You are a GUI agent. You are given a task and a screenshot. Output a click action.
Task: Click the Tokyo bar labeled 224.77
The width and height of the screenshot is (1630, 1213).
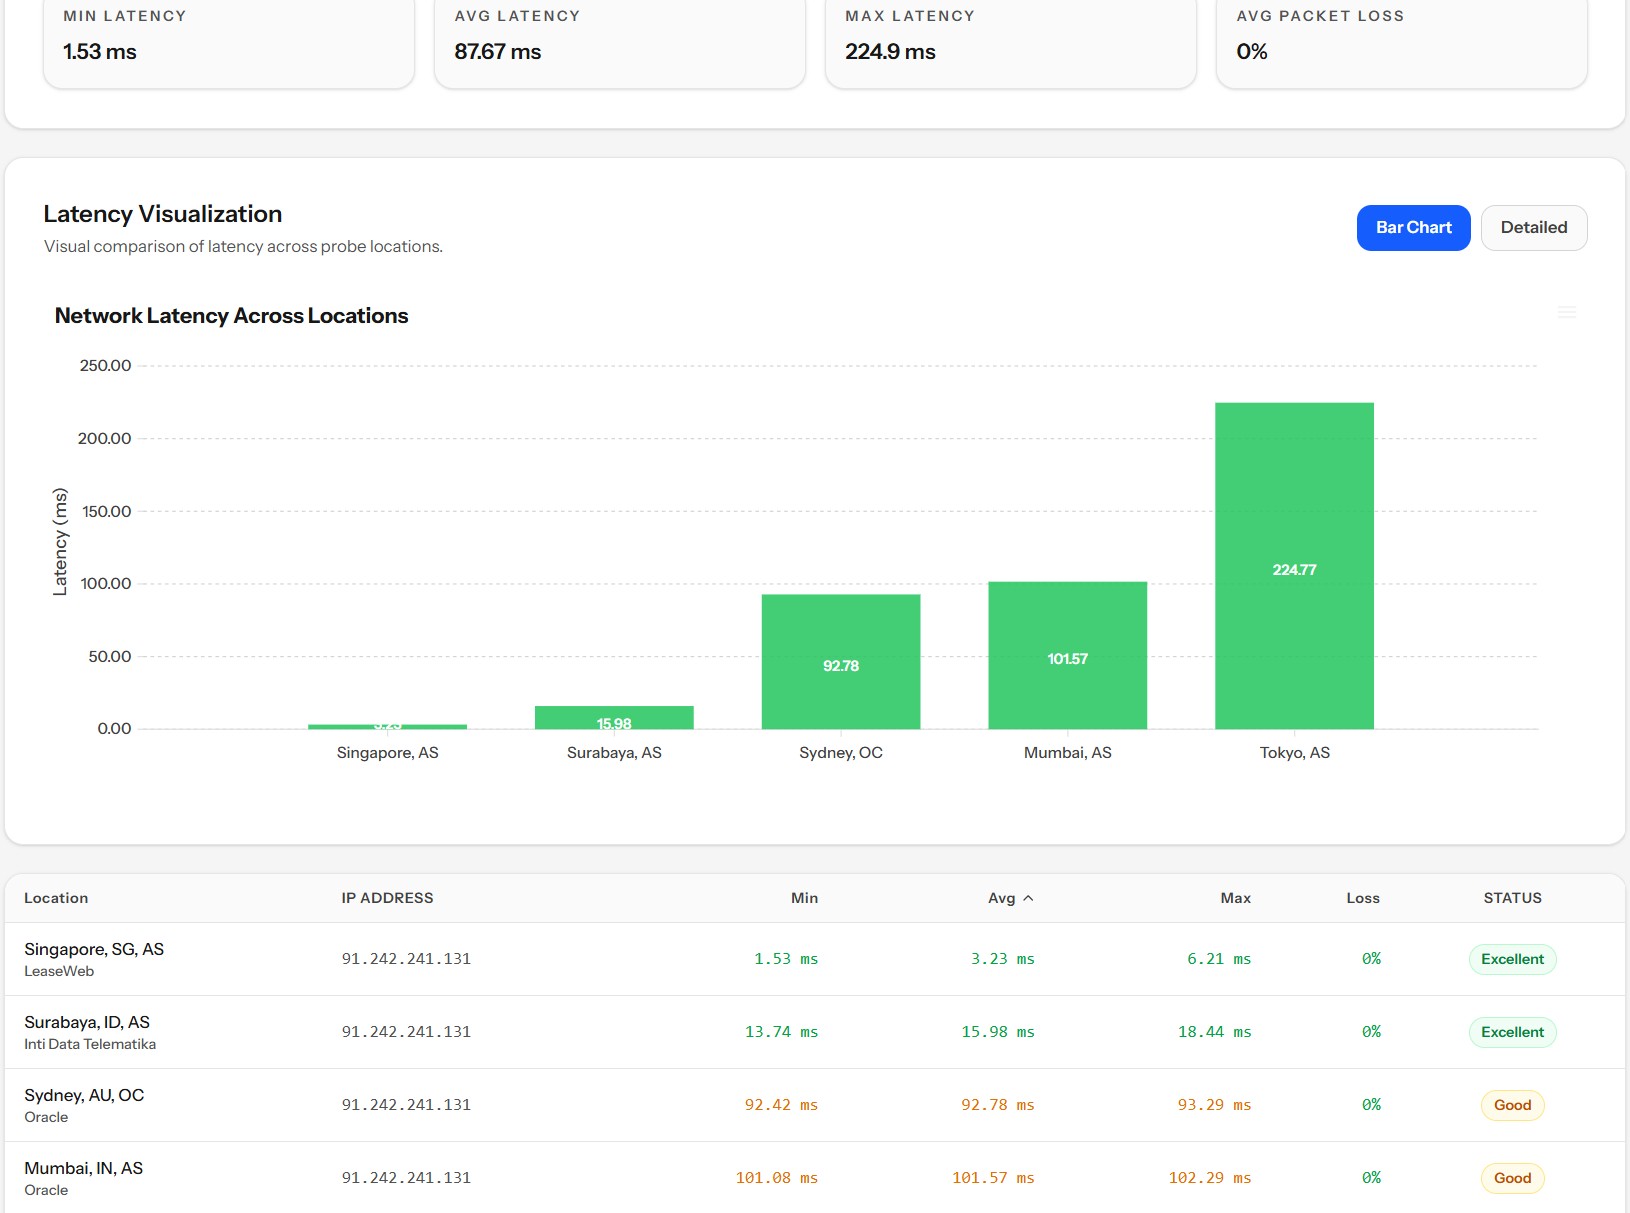(x=1294, y=565)
